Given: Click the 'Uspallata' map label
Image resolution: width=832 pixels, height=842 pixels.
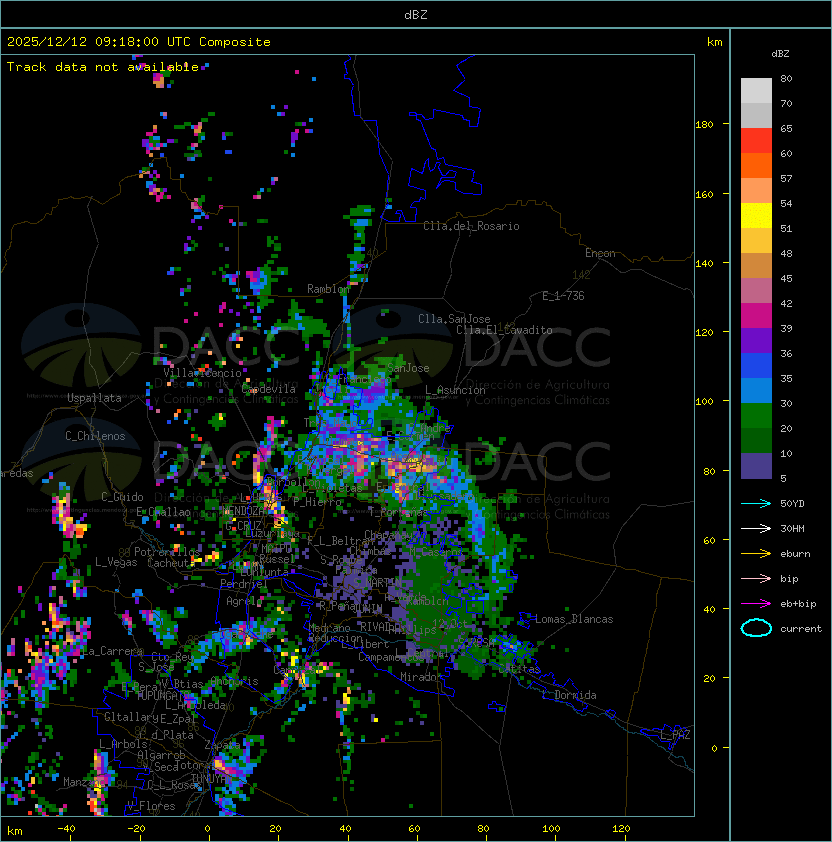Looking at the screenshot, I should 94,398.
